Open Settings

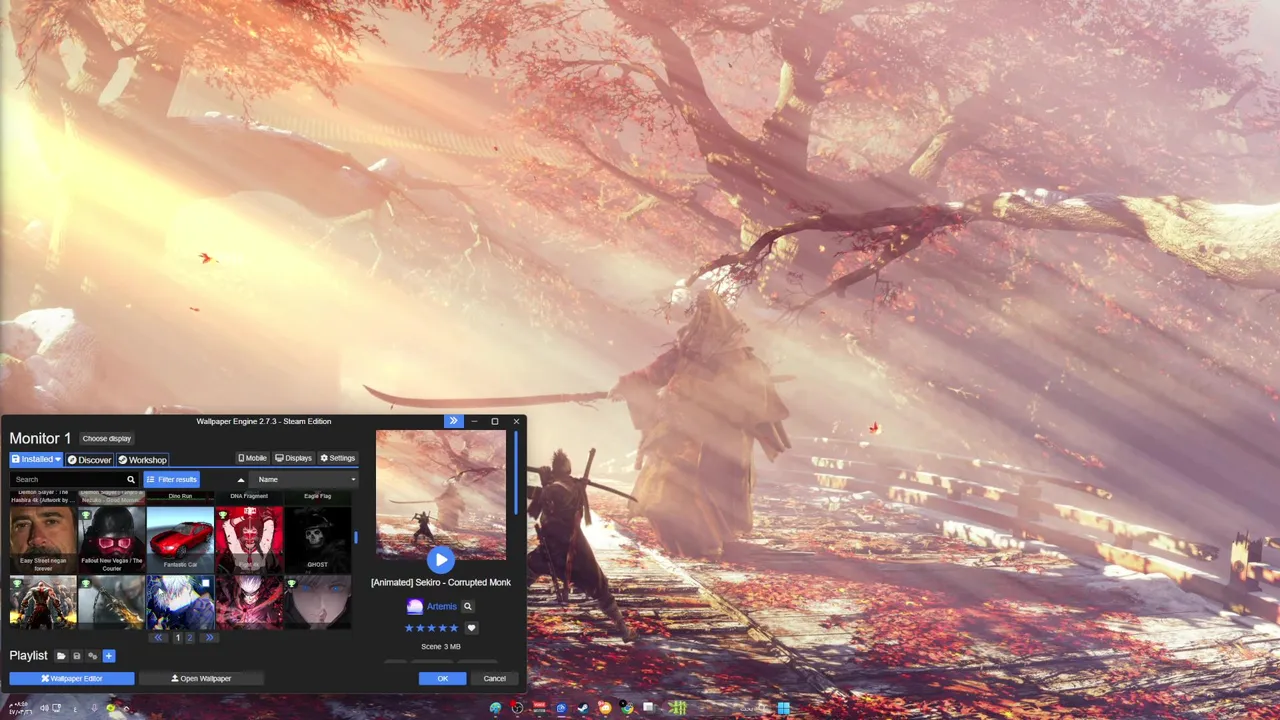click(337, 458)
